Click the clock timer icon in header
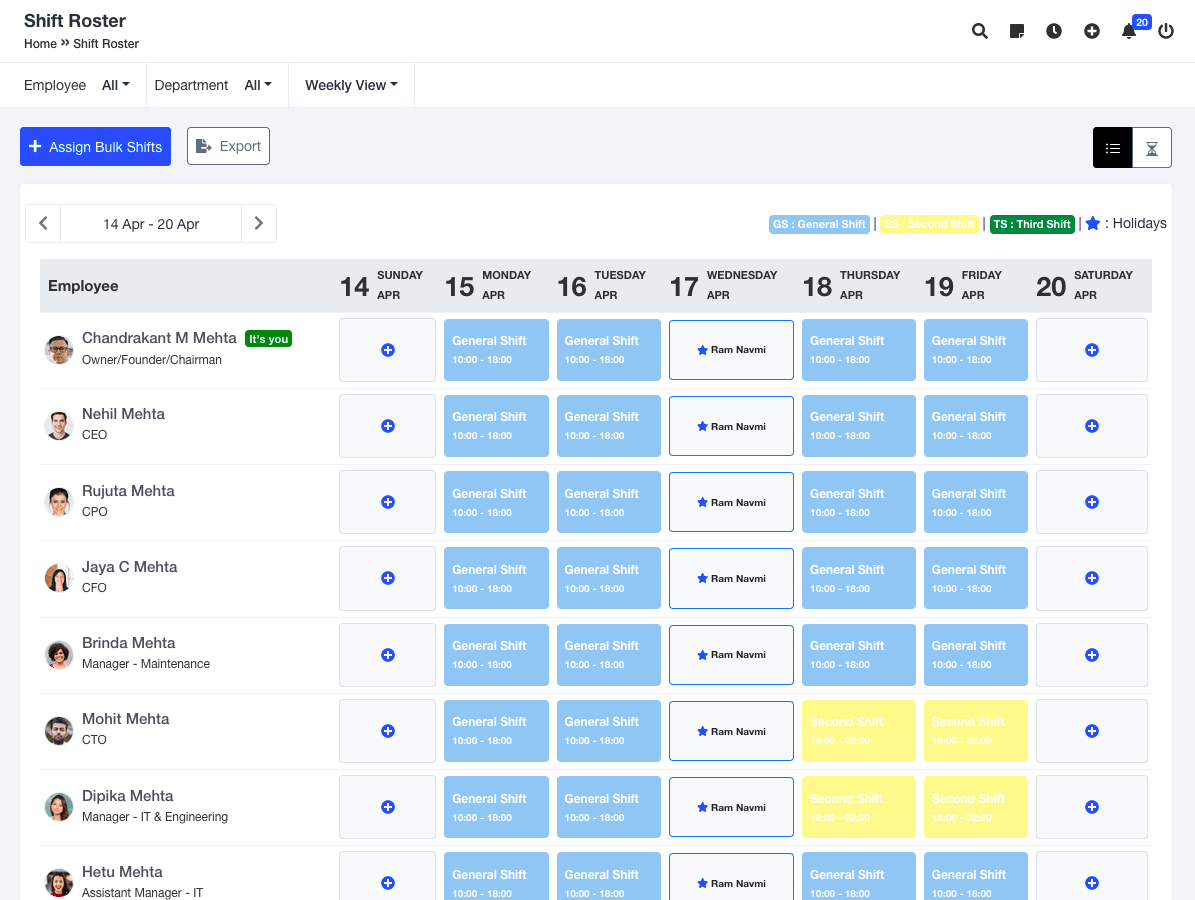Screen dimensions: 1195x900 coord(1054,31)
